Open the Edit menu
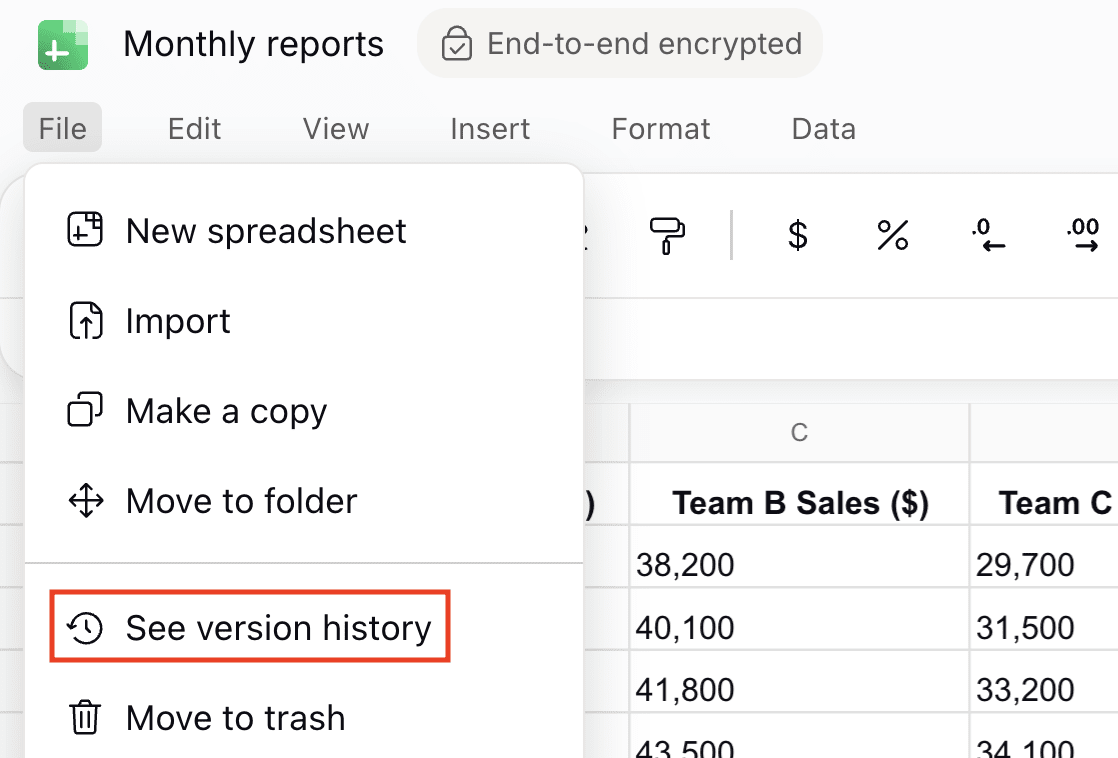This screenshot has height=758, width=1118. click(193, 128)
